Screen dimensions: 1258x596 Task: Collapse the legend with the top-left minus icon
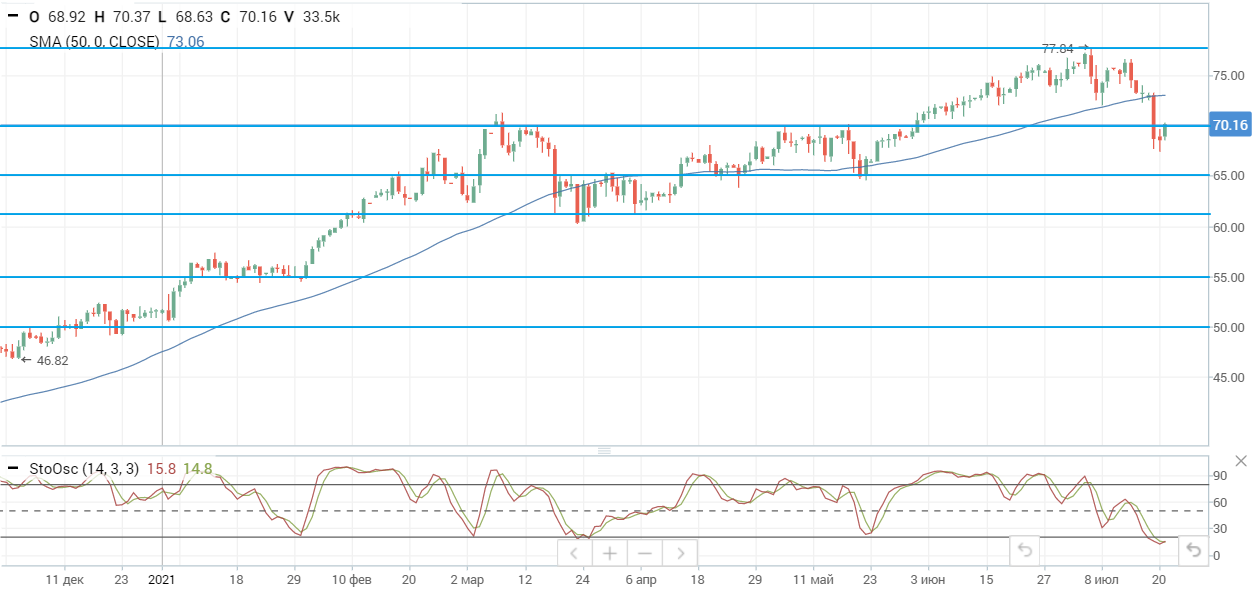click(13, 16)
